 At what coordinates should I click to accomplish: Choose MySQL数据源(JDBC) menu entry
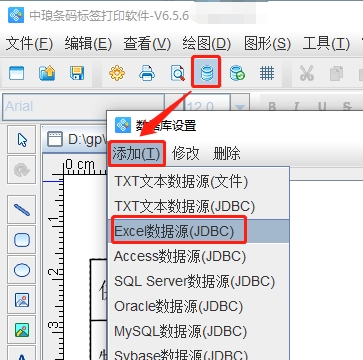(180, 331)
